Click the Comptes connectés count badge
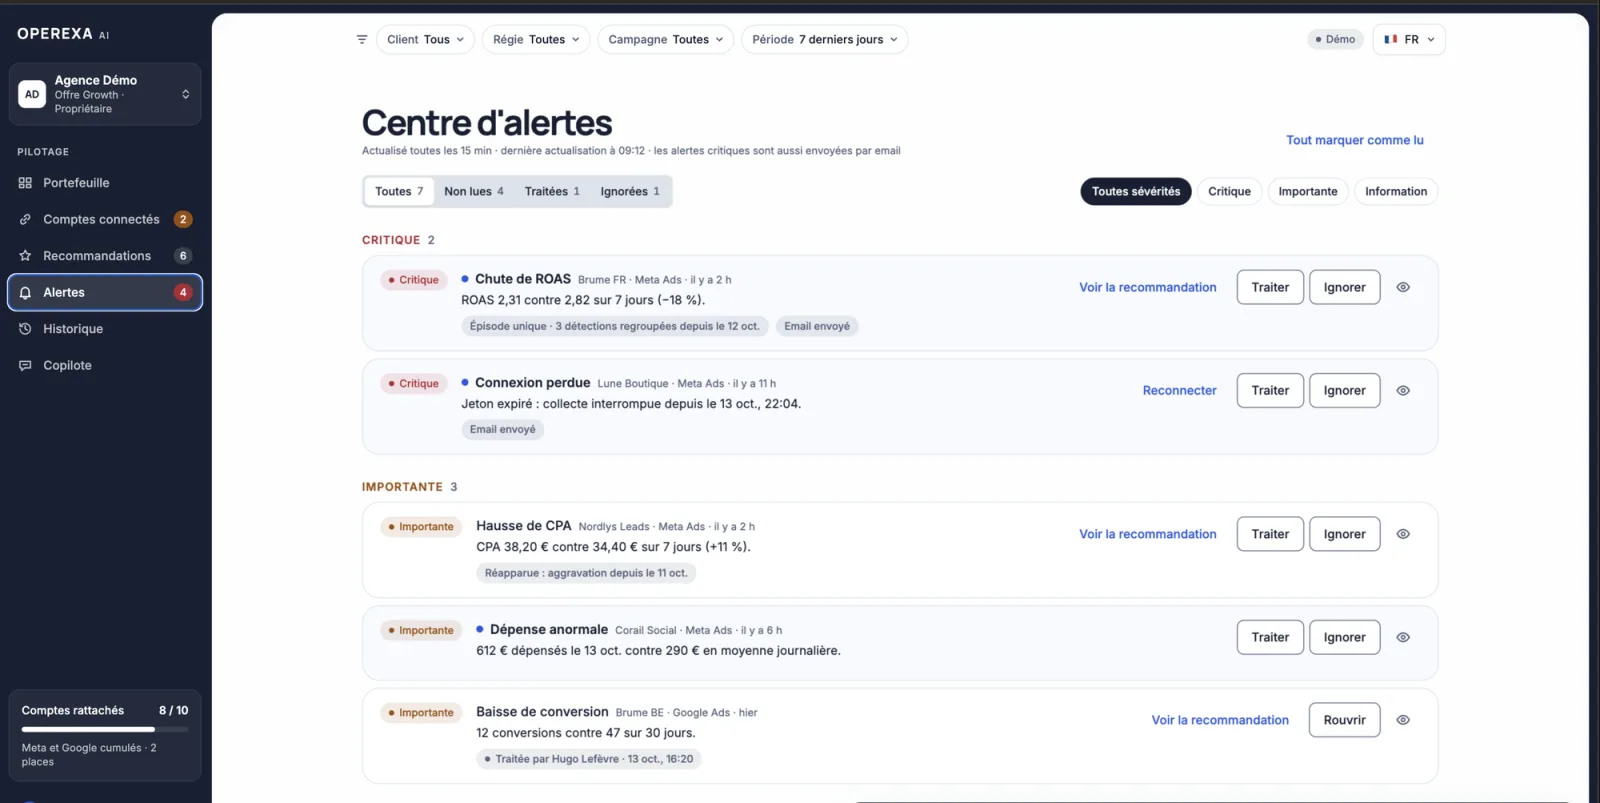 (183, 219)
